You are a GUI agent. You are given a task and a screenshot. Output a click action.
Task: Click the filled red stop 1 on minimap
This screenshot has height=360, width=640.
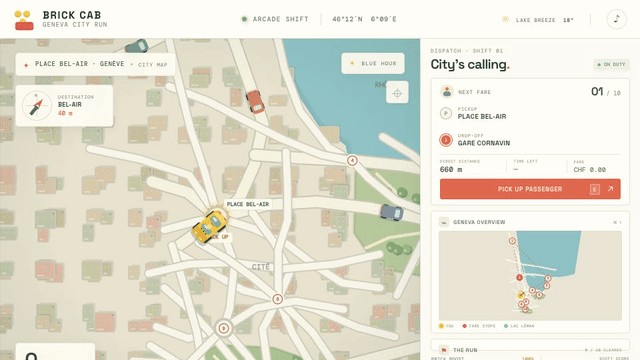click(519, 278)
